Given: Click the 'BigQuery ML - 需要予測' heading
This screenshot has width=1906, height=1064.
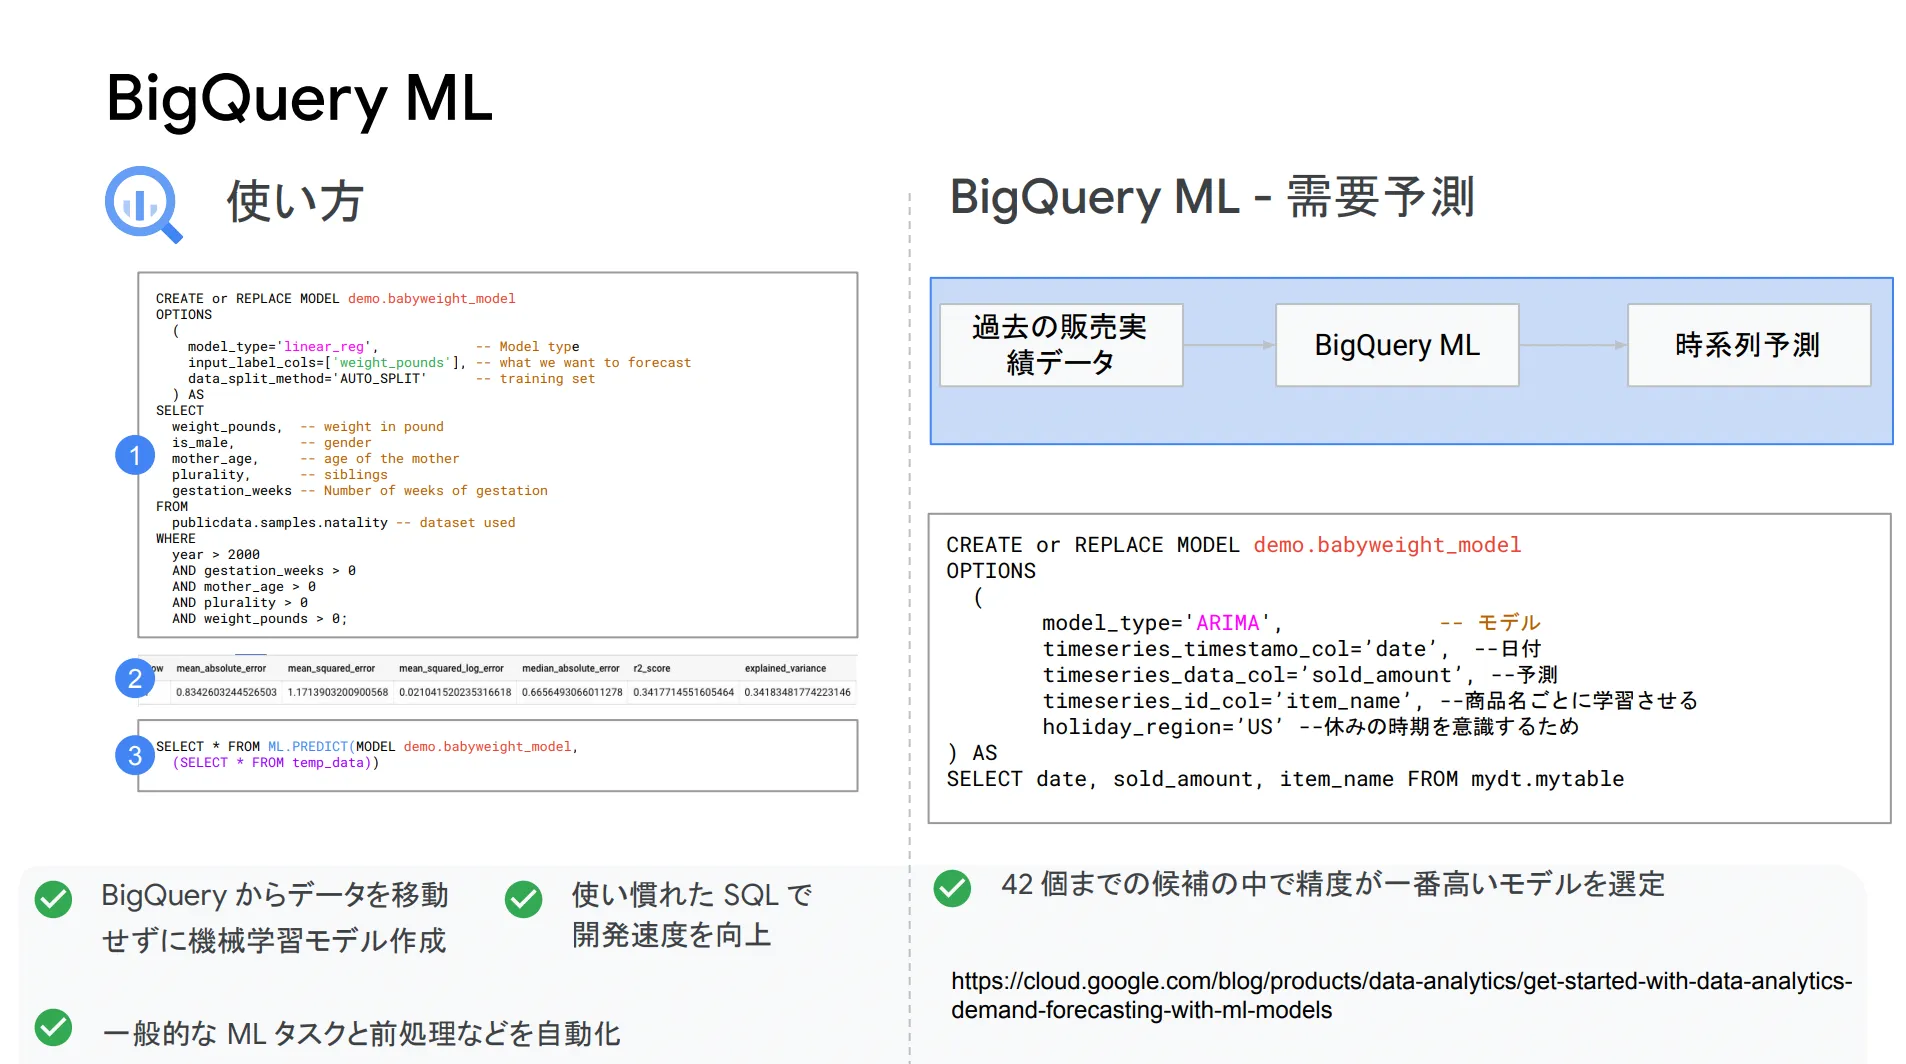Looking at the screenshot, I should pos(1212,196).
